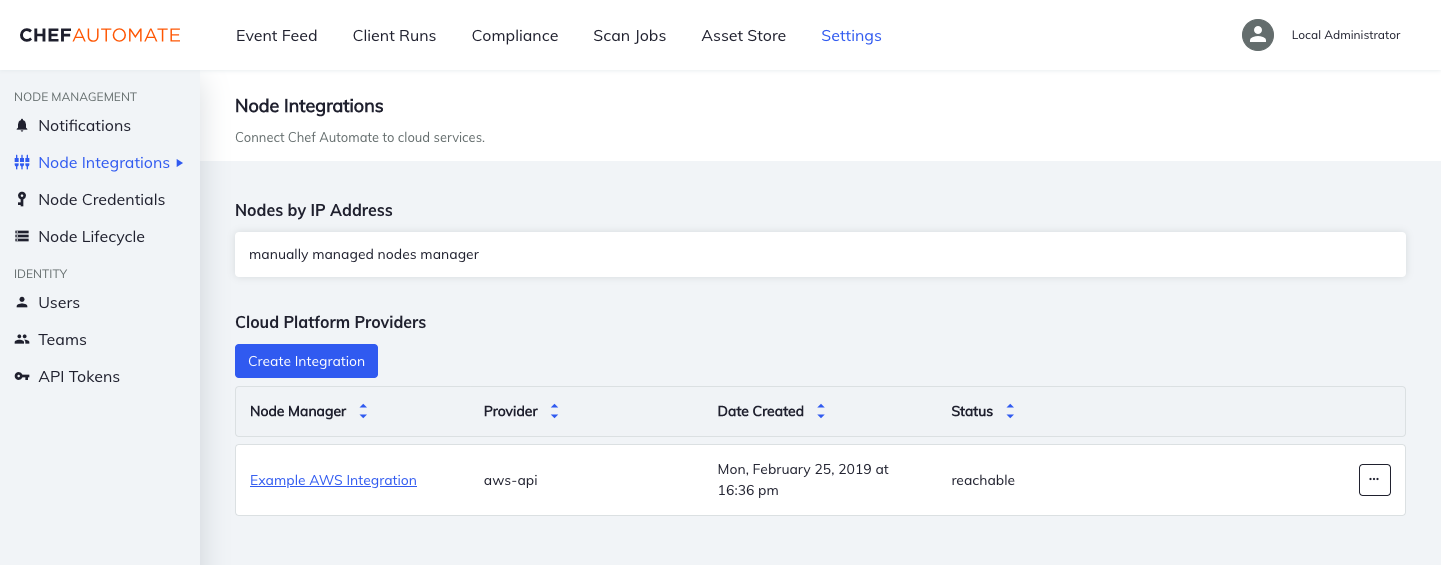Sort table by Status column
This screenshot has width=1441, height=565.
(x=1010, y=412)
